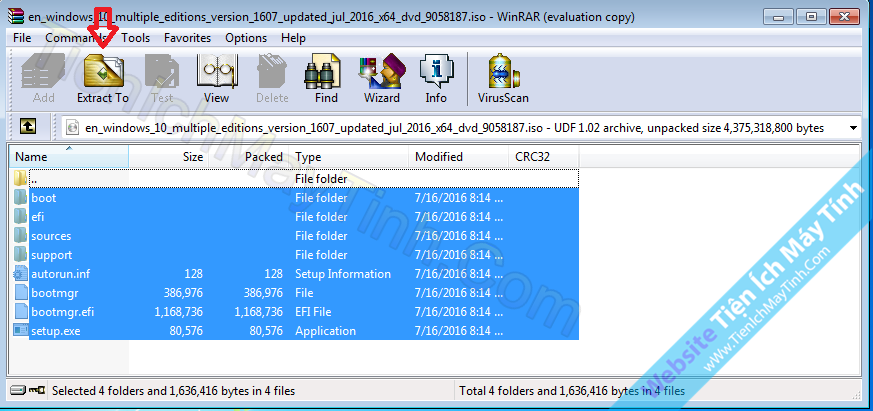Click the Test toolbar icon

[x=162, y=71]
